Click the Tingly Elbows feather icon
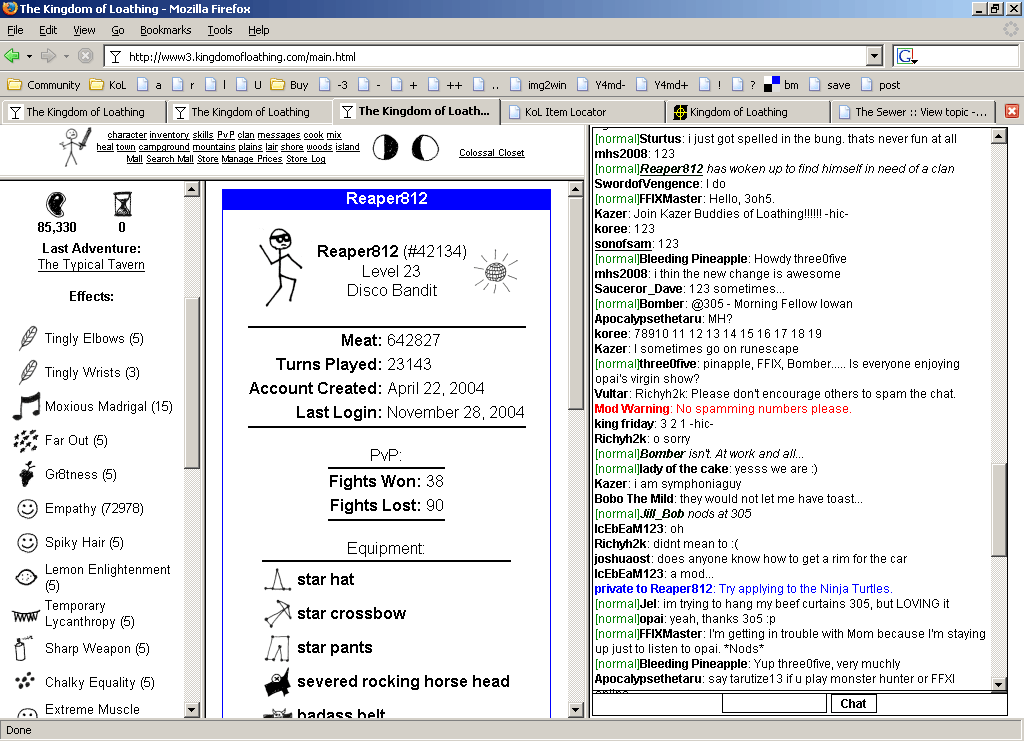The width and height of the screenshot is (1024, 741). (x=27, y=338)
